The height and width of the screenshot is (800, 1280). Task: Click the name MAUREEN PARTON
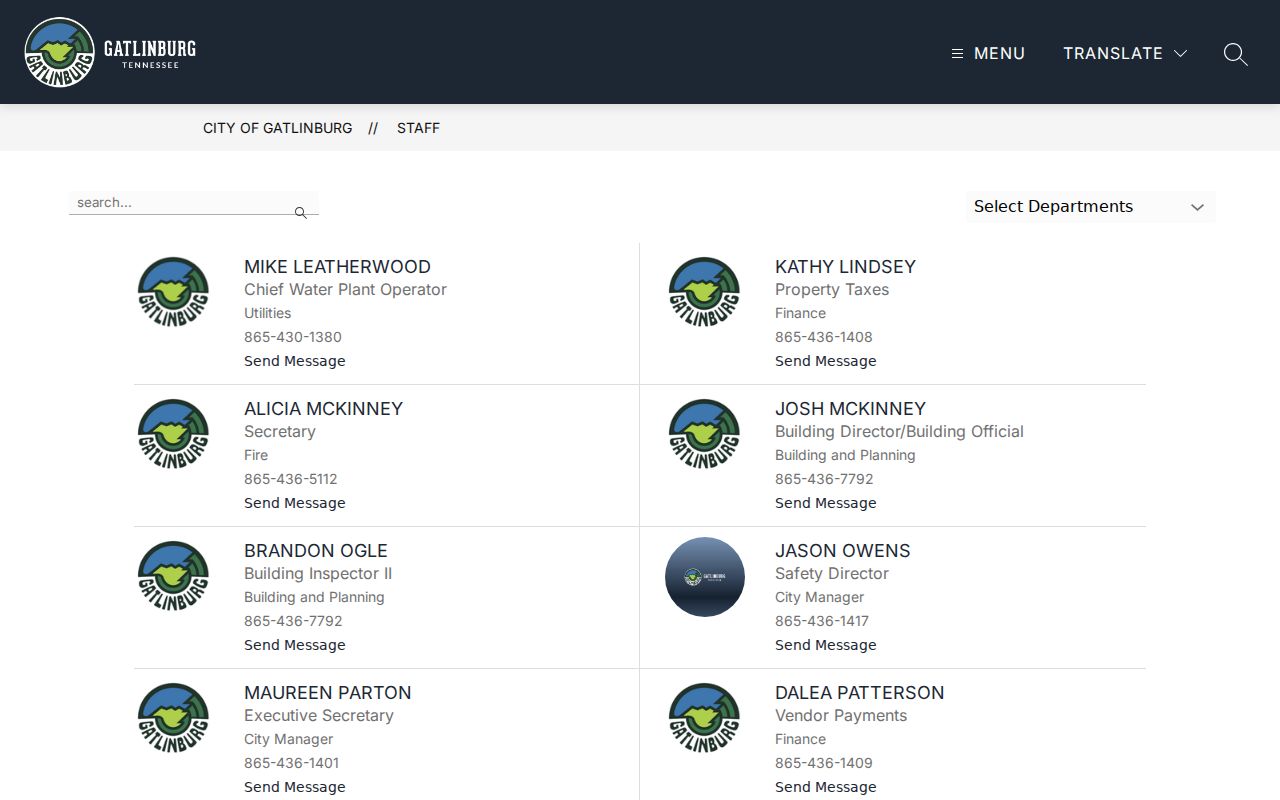pyautogui.click(x=328, y=693)
